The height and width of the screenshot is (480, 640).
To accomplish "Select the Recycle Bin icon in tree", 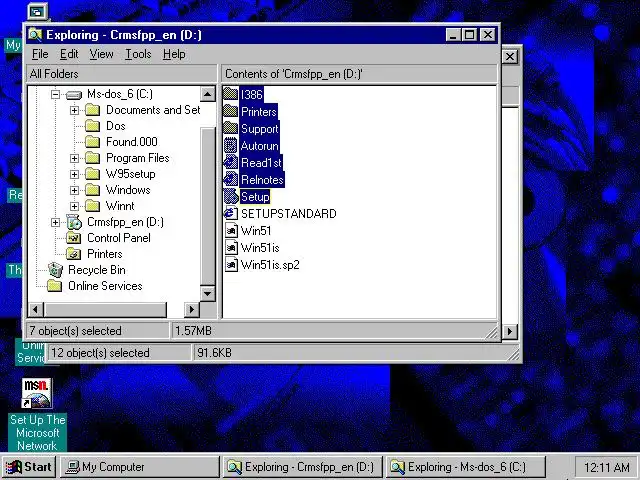I will (55, 270).
